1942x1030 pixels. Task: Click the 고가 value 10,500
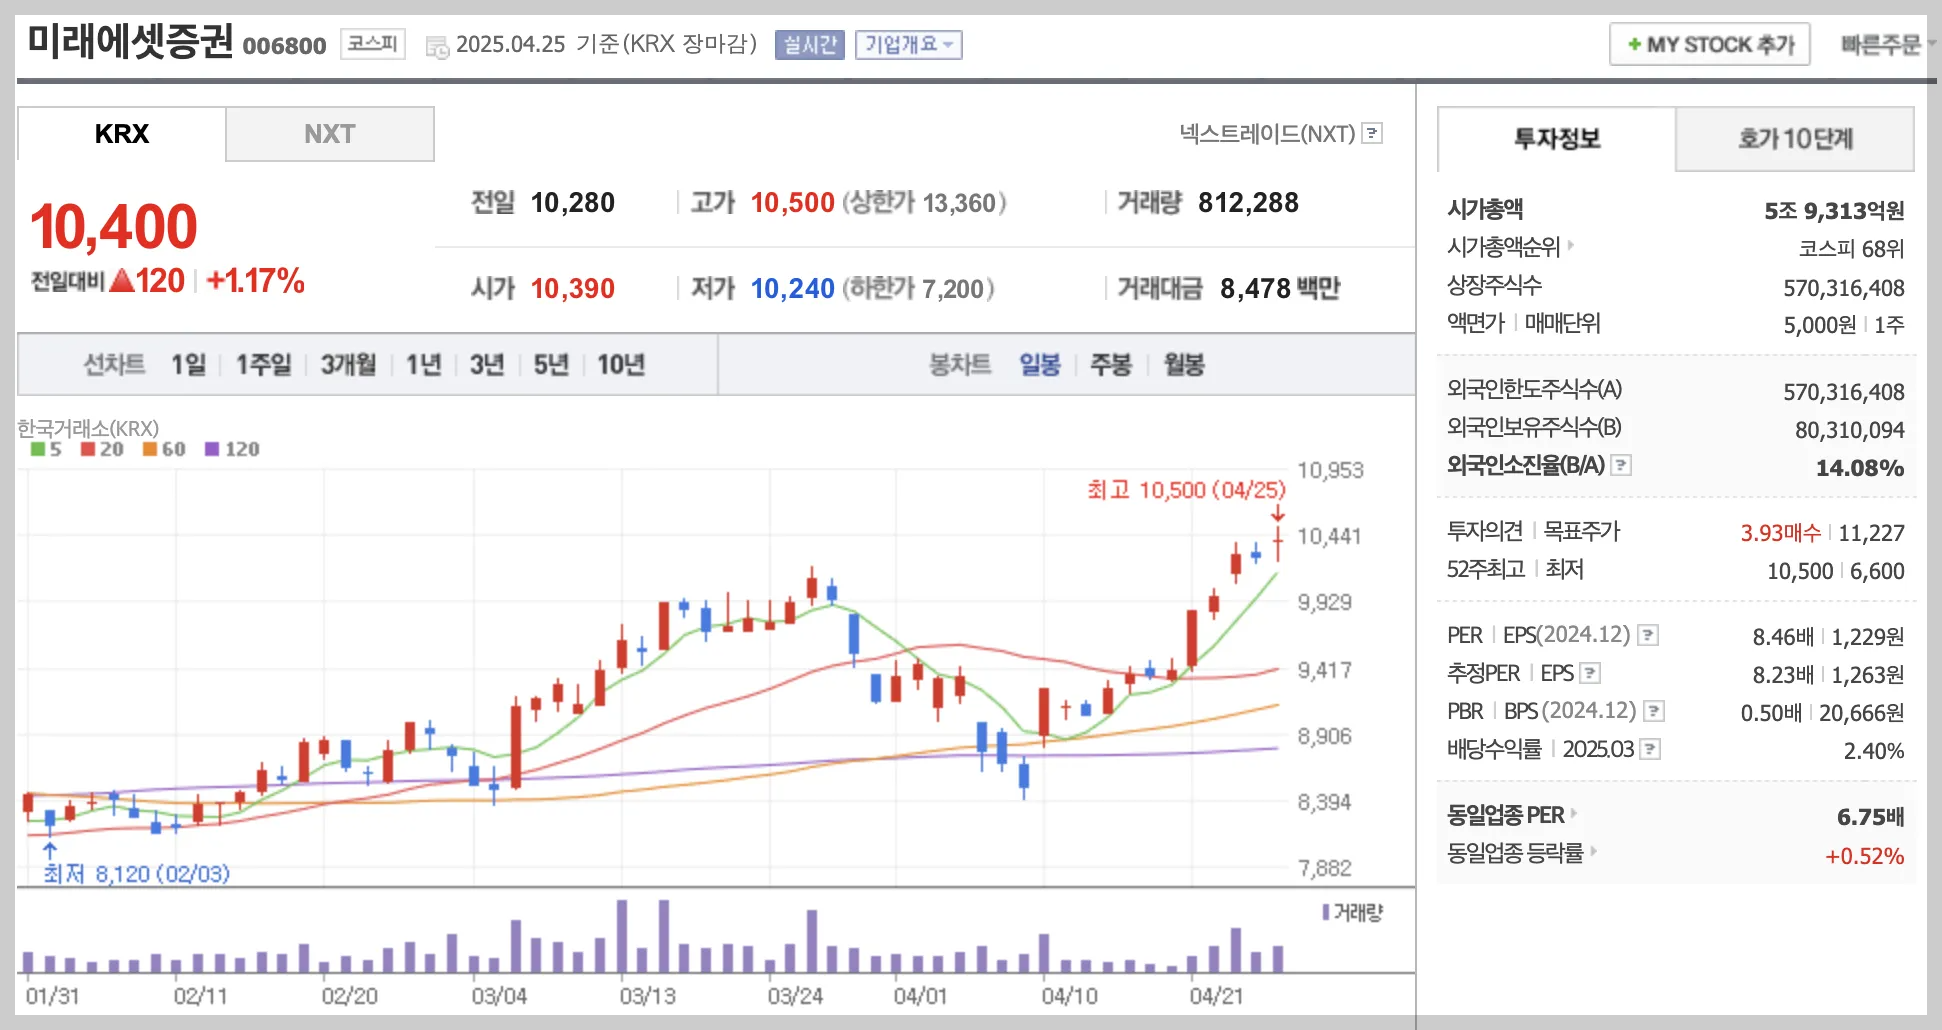pos(793,203)
